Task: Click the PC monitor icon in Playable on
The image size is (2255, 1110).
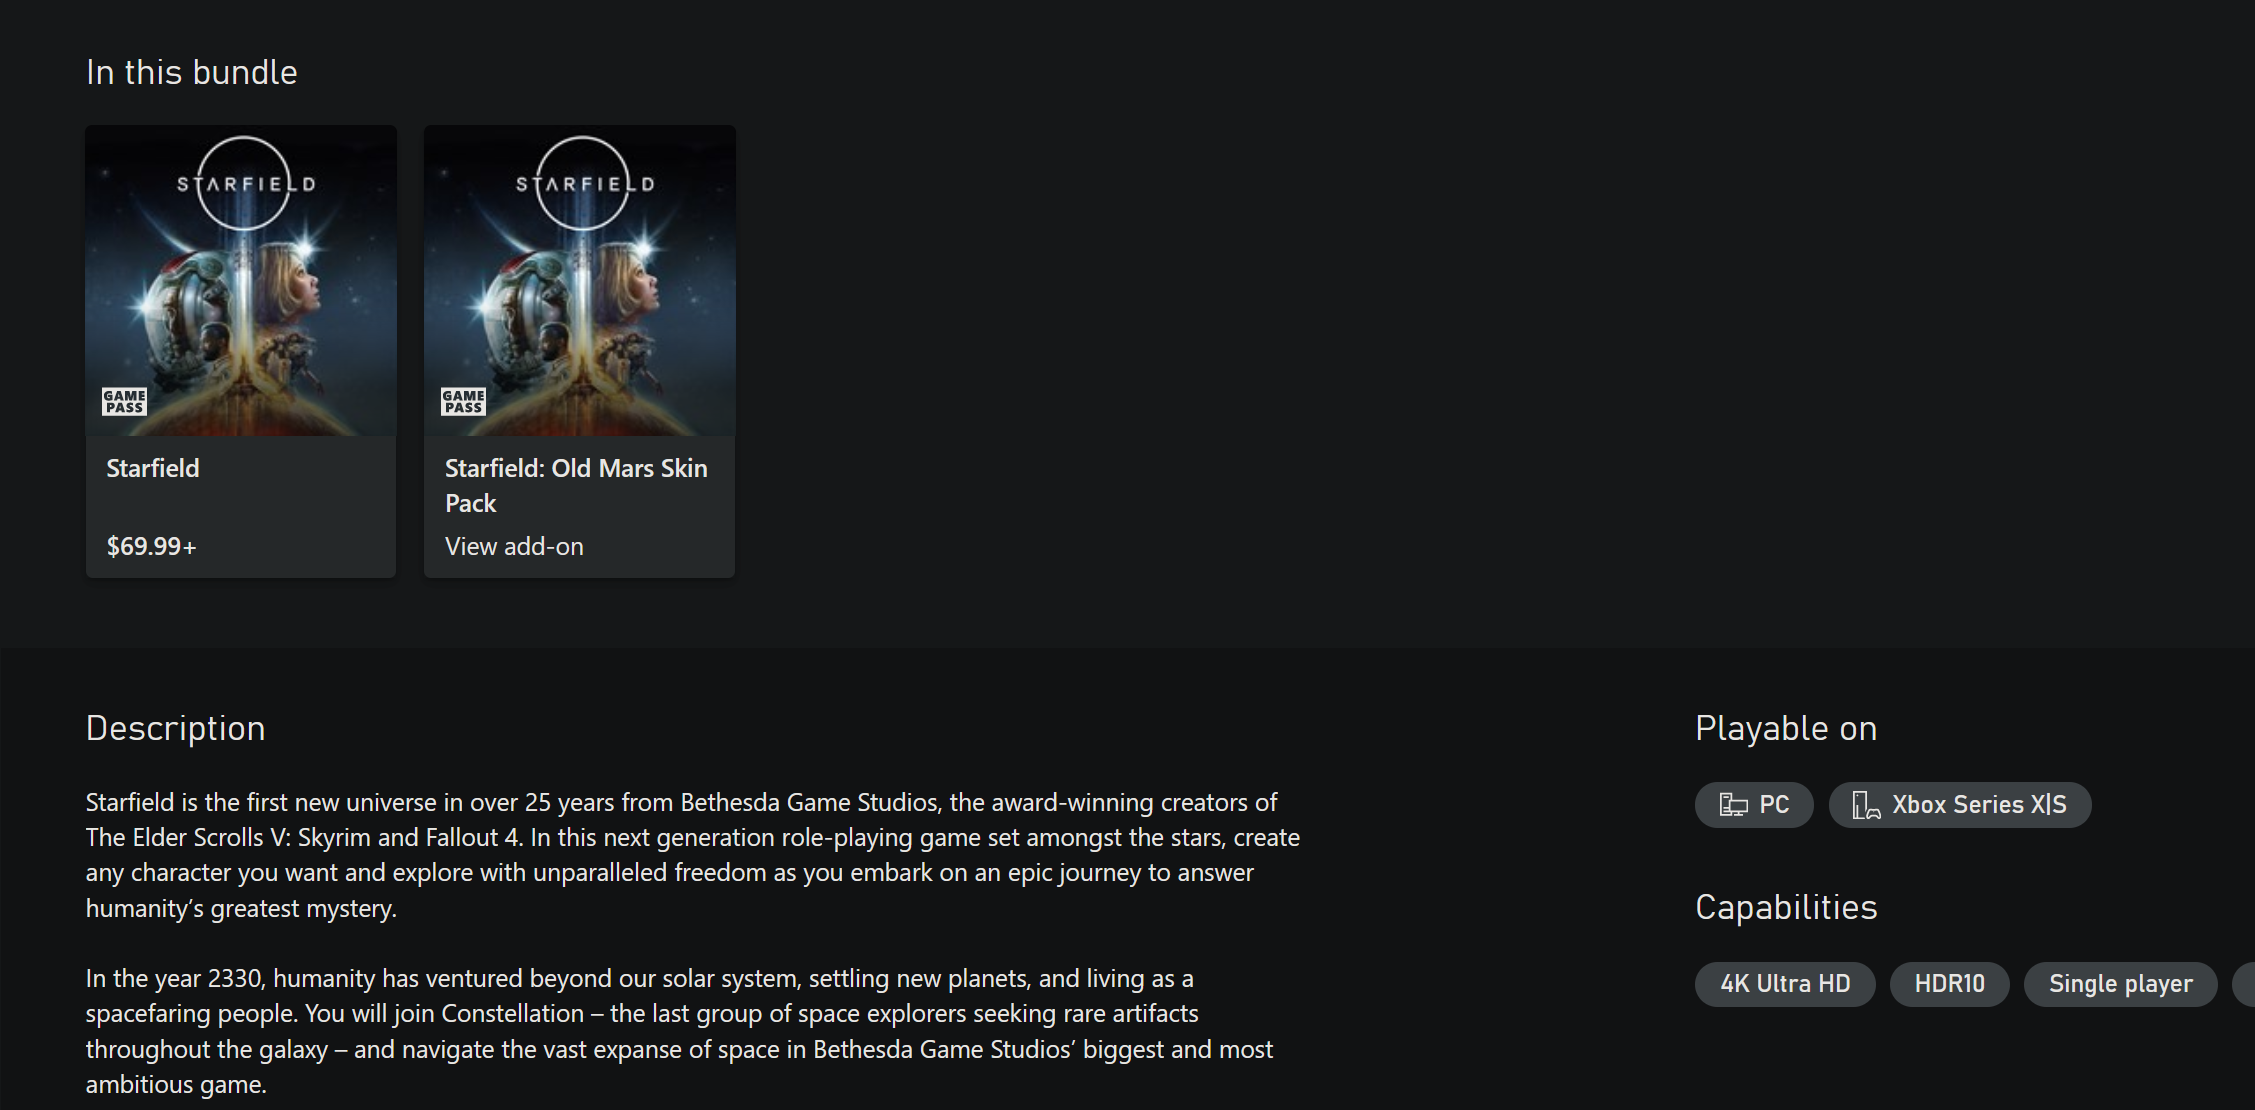Action: pos(1733,805)
